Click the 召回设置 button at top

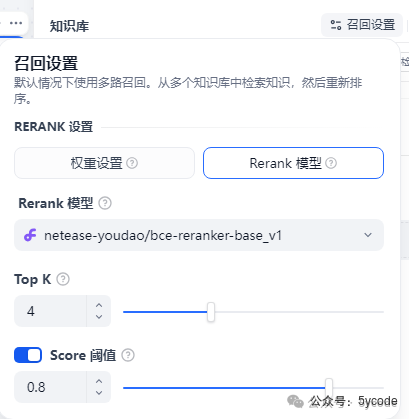[362, 25]
